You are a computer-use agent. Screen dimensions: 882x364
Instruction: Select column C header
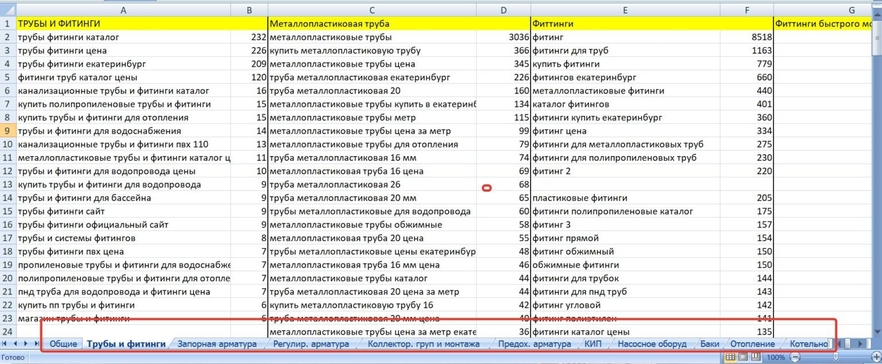click(x=372, y=10)
